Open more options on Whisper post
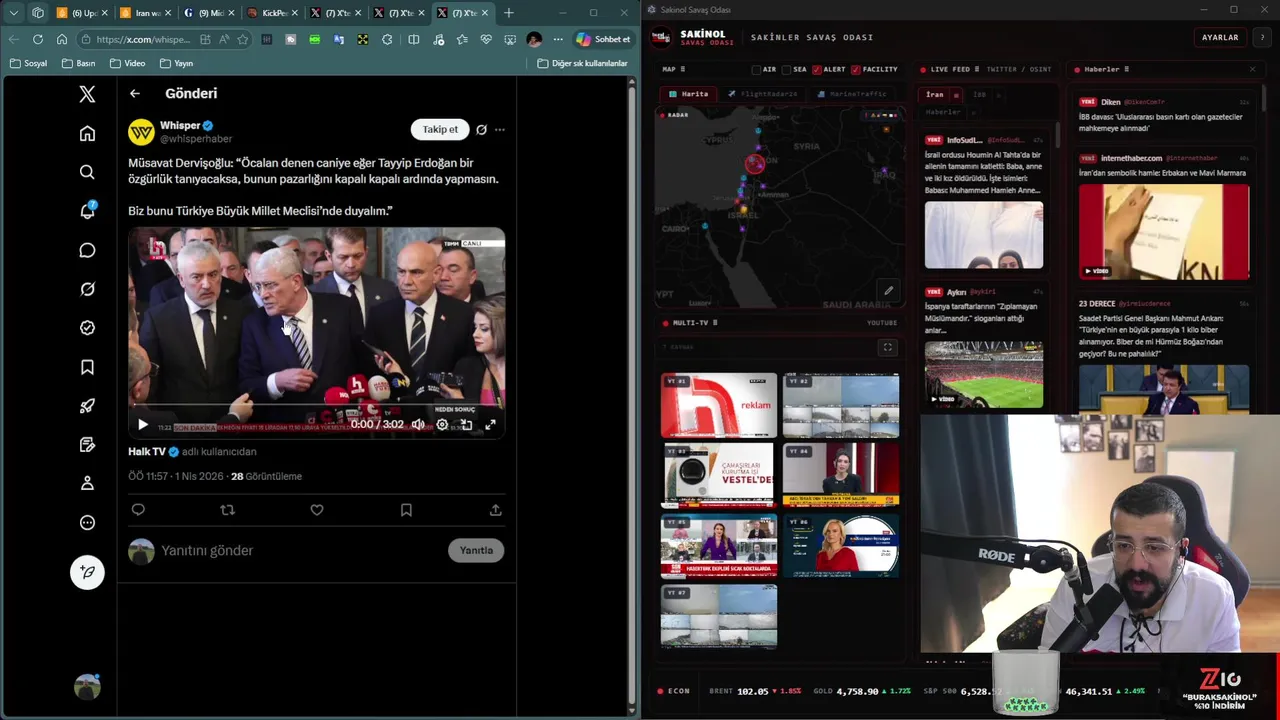 click(x=500, y=129)
